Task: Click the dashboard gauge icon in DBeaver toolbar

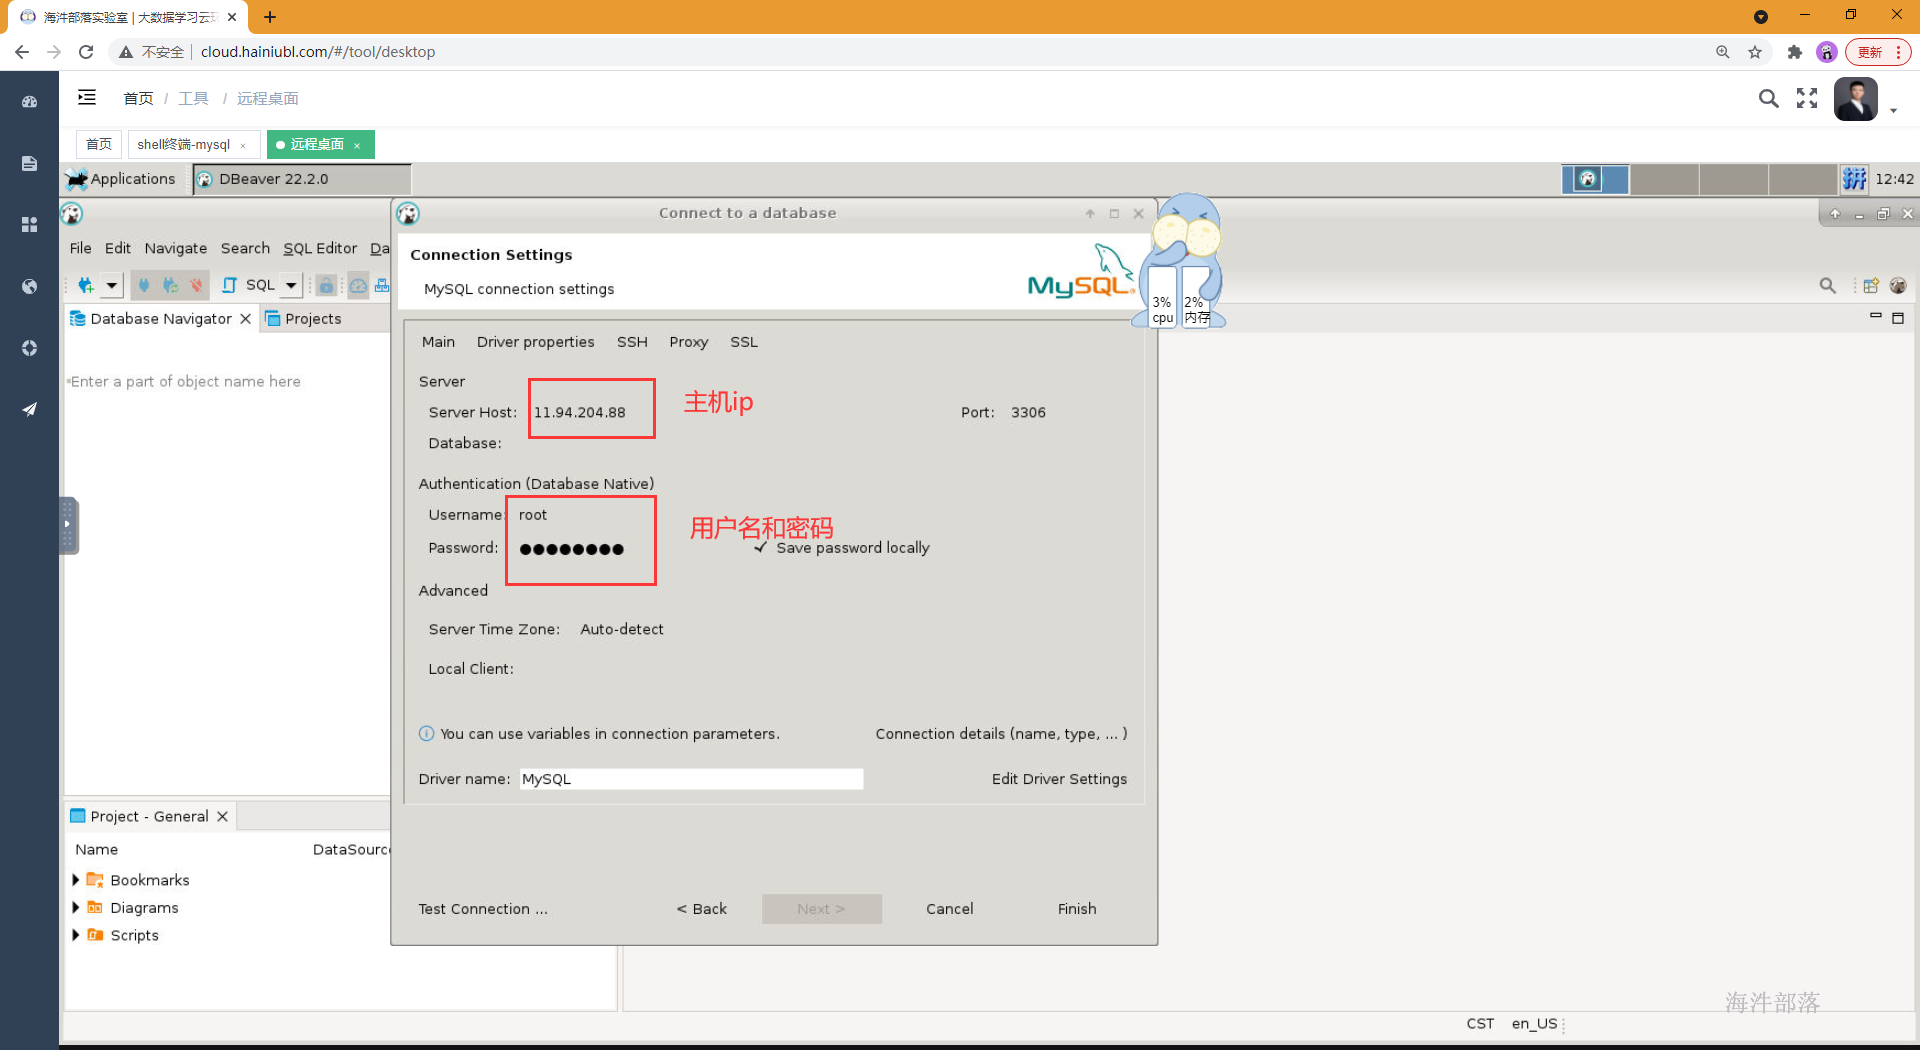Action: [358, 286]
